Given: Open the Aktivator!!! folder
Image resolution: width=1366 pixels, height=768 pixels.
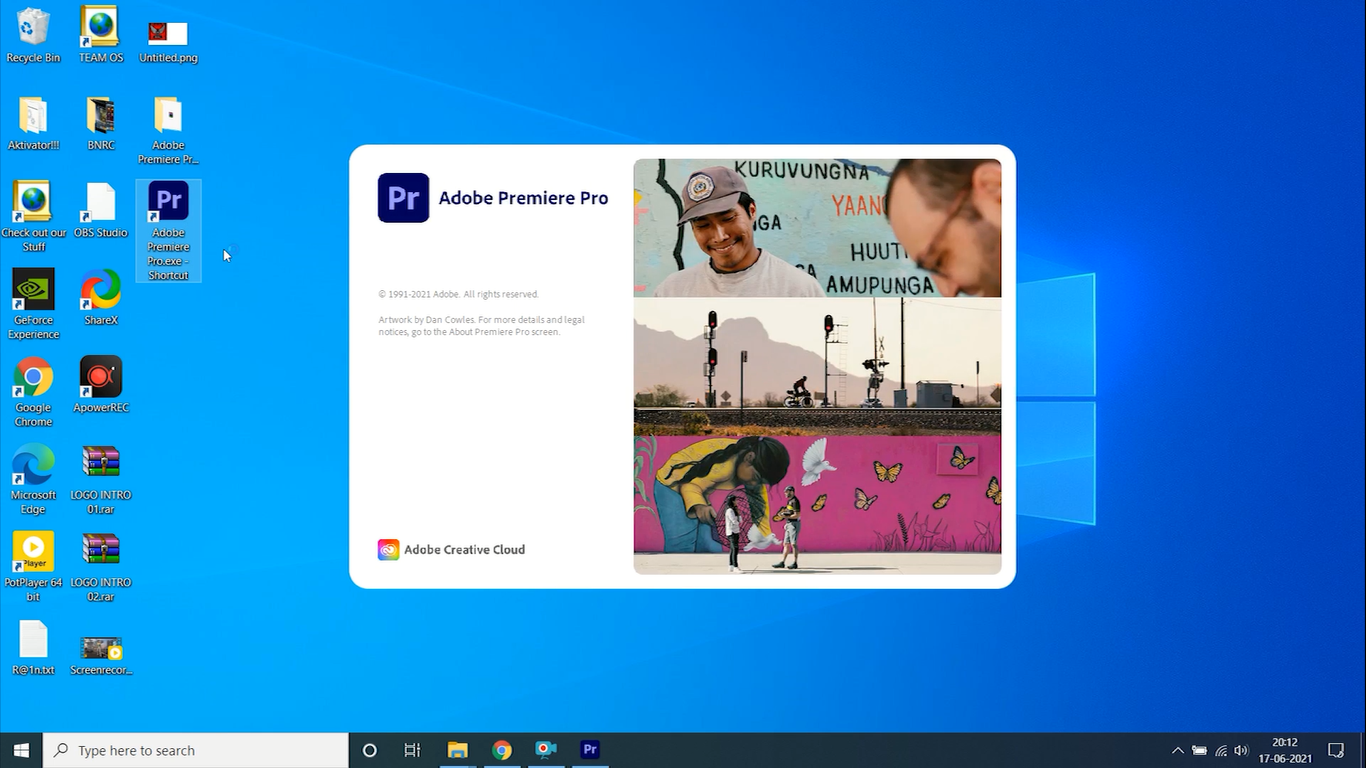Looking at the screenshot, I should tap(33, 123).
